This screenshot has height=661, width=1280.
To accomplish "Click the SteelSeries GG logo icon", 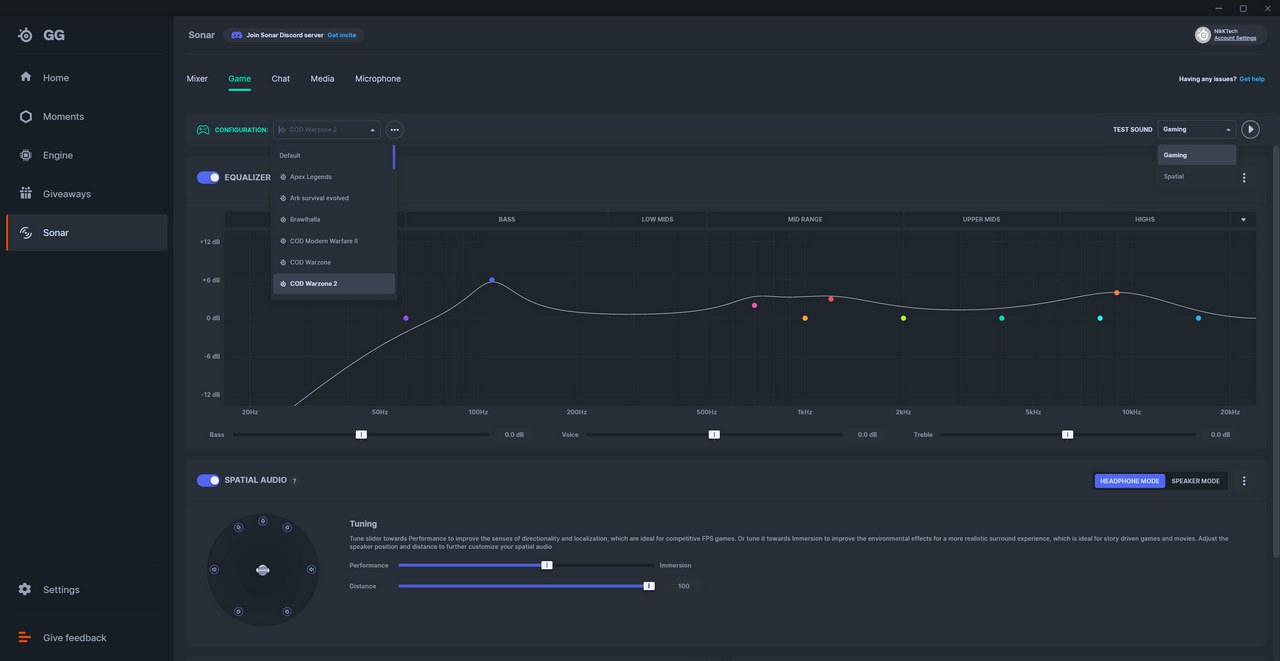I will (x=25, y=35).
